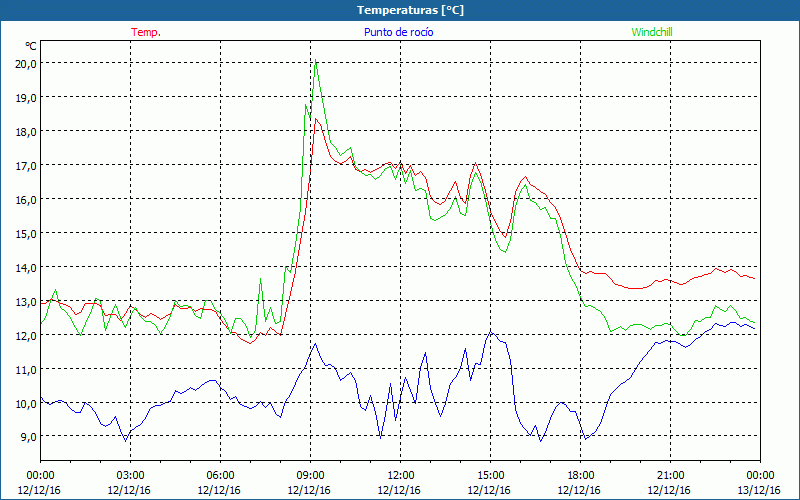Click the 'Temperaturas [°C]' chart title

click(410, 10)
